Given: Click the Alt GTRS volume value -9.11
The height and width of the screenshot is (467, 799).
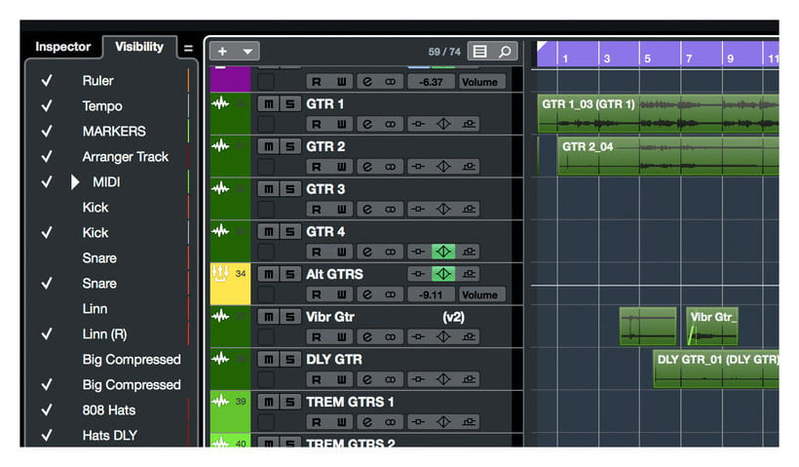Looking at the screenshot, I should click(431, 295).
